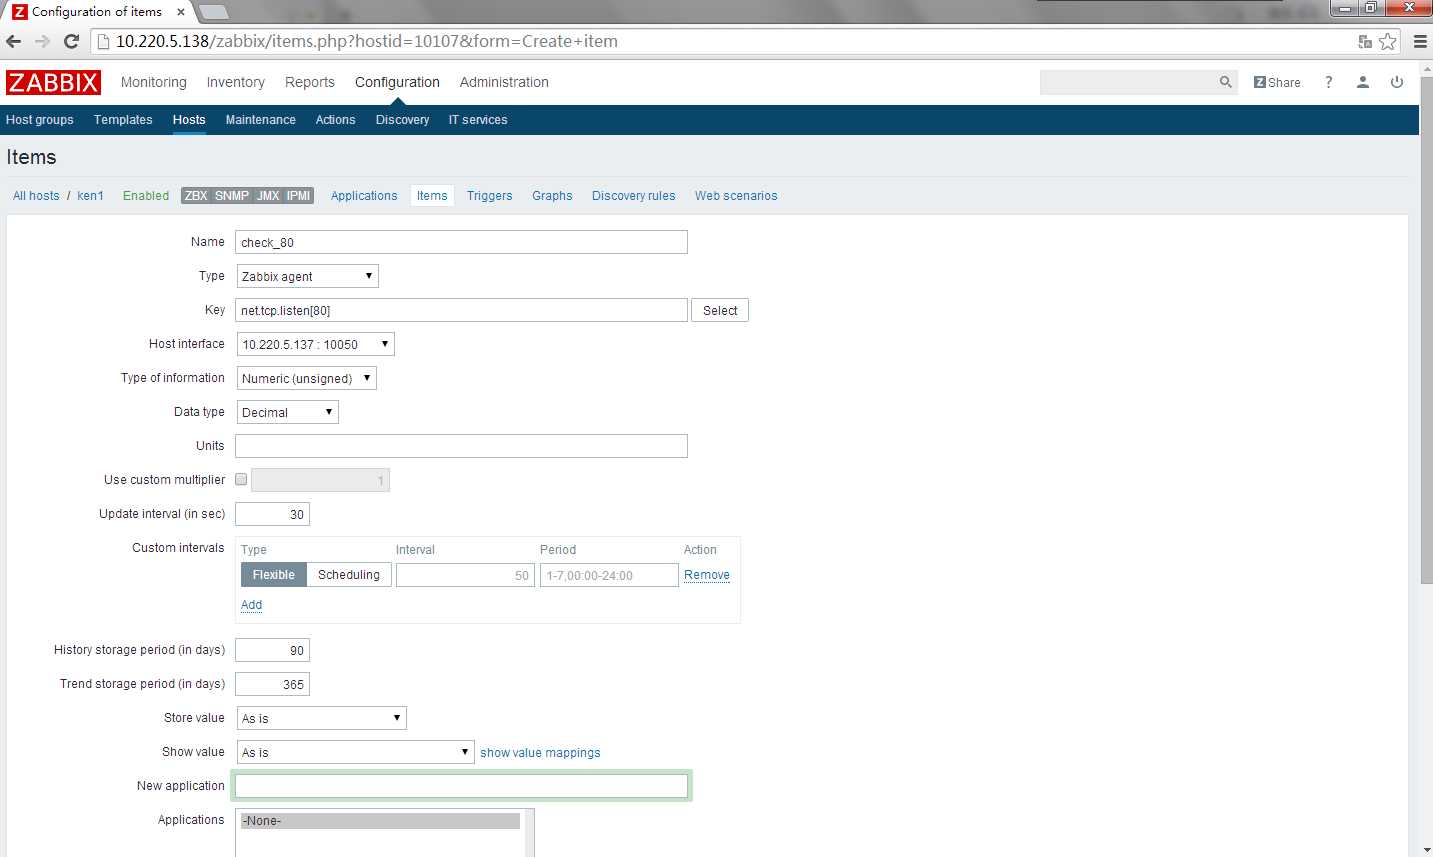The image size is (1433, 857).
Task: Click Trend storage period field
Action: (x=272, y=684)
